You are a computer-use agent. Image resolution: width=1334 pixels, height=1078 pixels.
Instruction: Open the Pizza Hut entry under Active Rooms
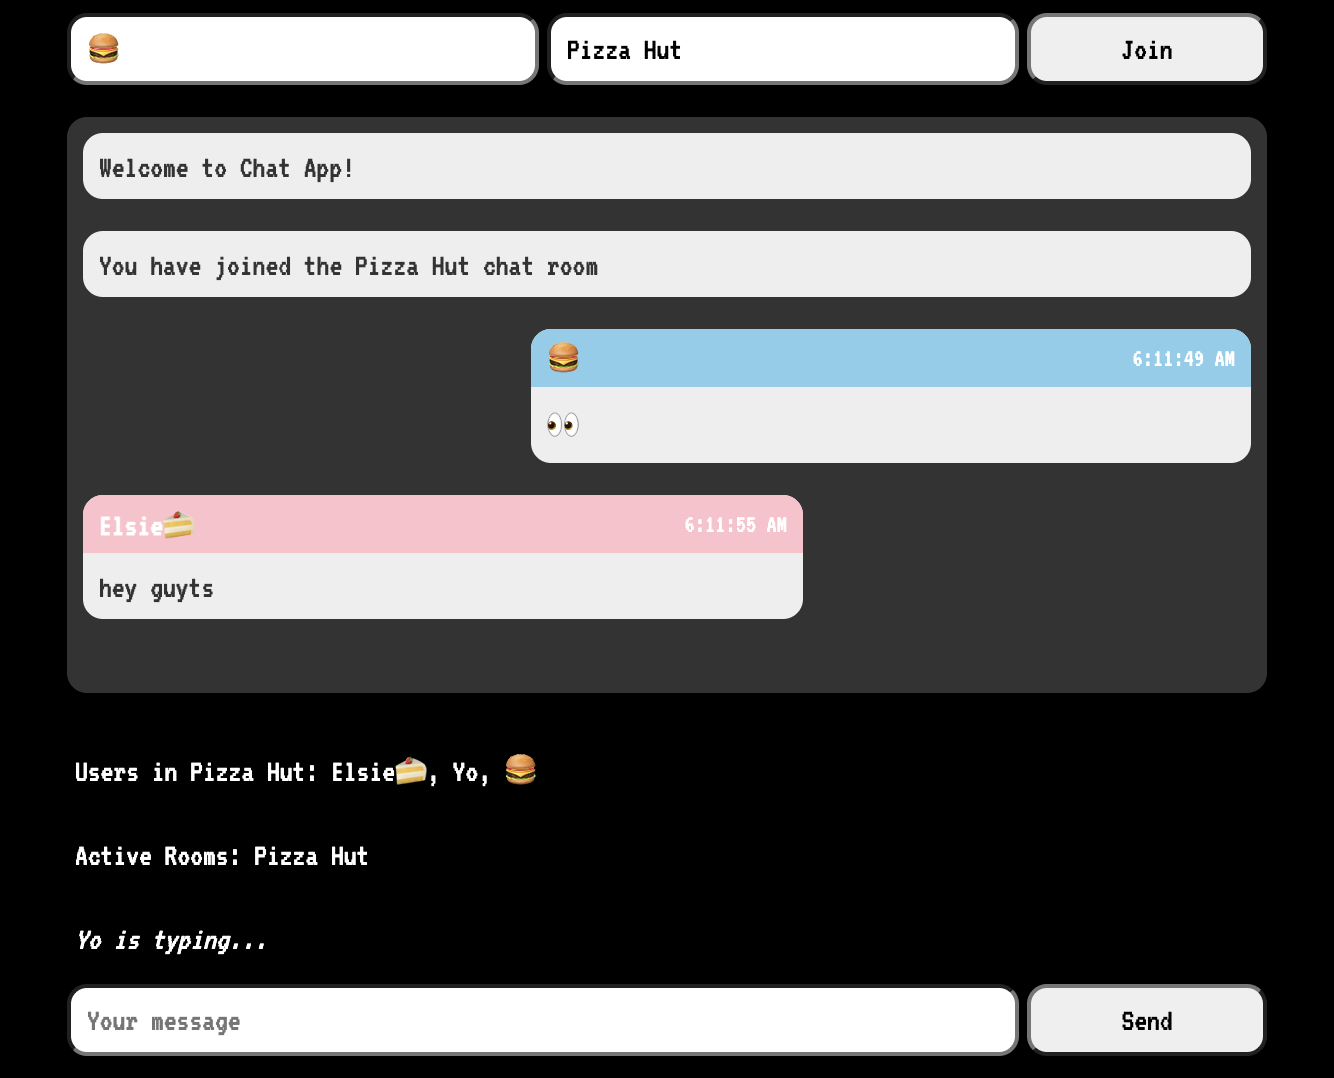[311, 856]
